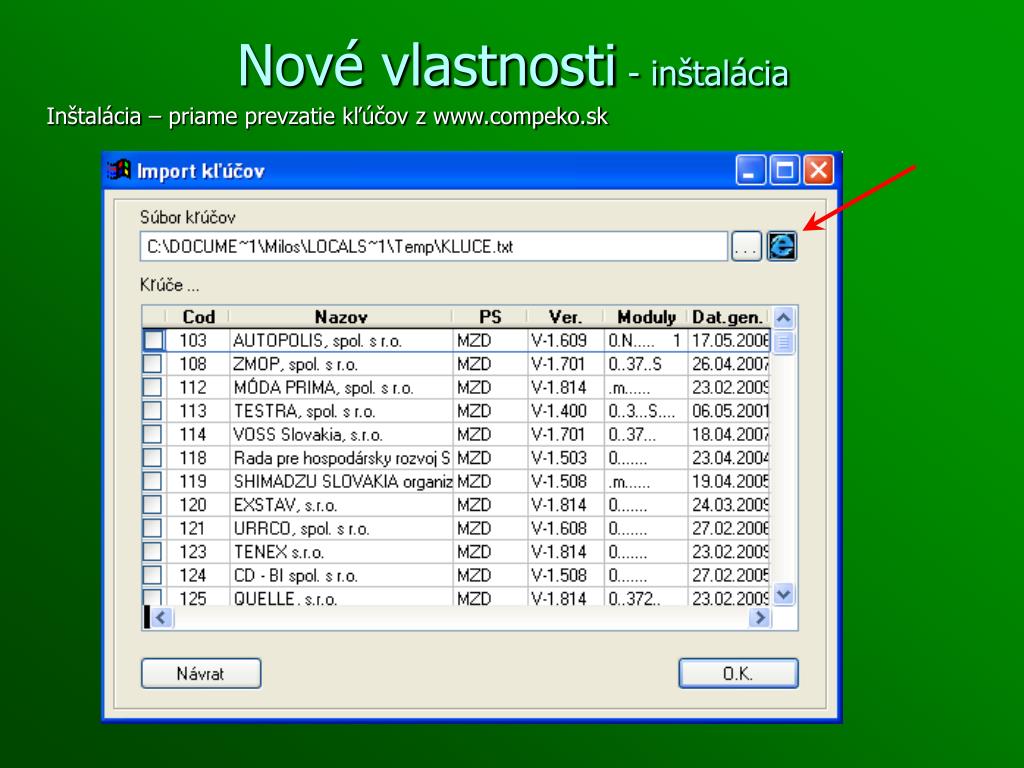The height and width of the screenshot is (768, 1024).
Task: Click the PS column header
Action: 490,317
